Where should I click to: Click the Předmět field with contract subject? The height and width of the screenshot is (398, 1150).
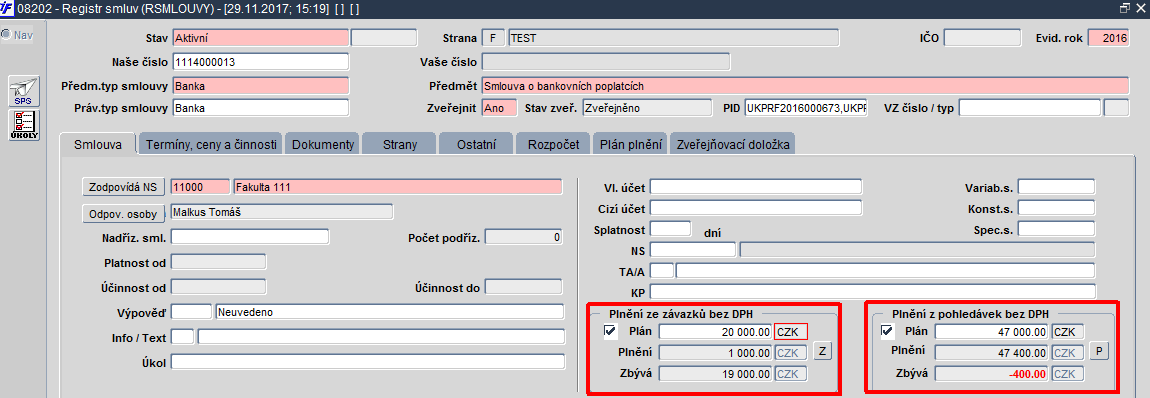click(805, 86)
